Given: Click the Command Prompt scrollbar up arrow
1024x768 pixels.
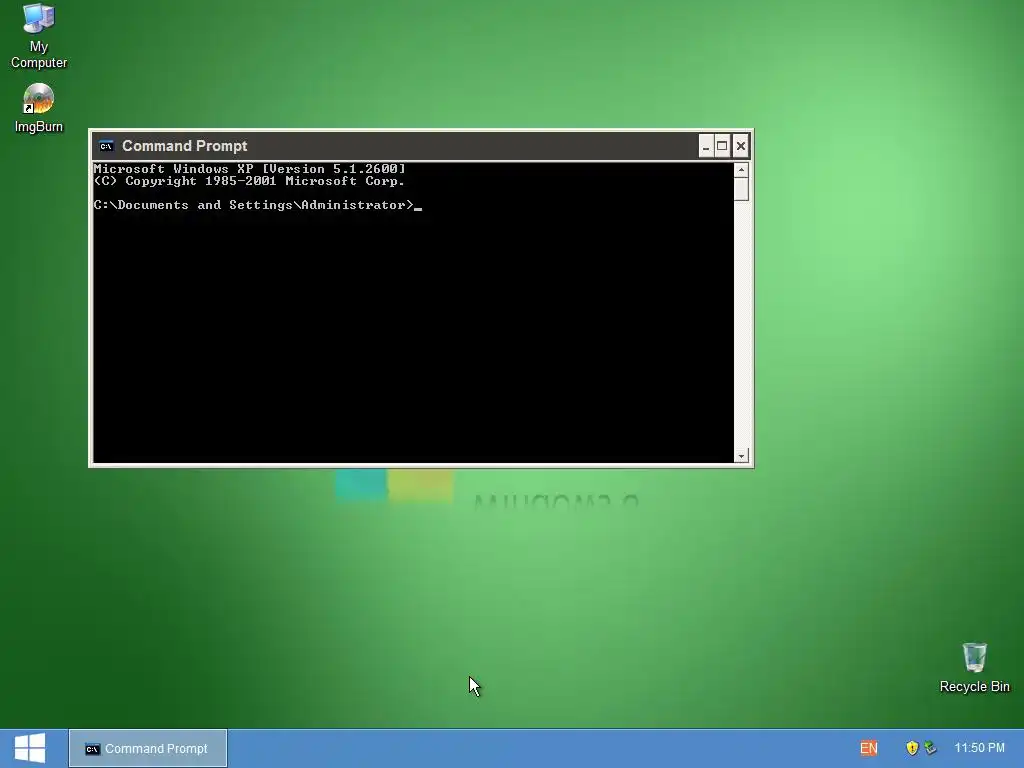Looking at the screenshot, I should [x=741, y=170].
